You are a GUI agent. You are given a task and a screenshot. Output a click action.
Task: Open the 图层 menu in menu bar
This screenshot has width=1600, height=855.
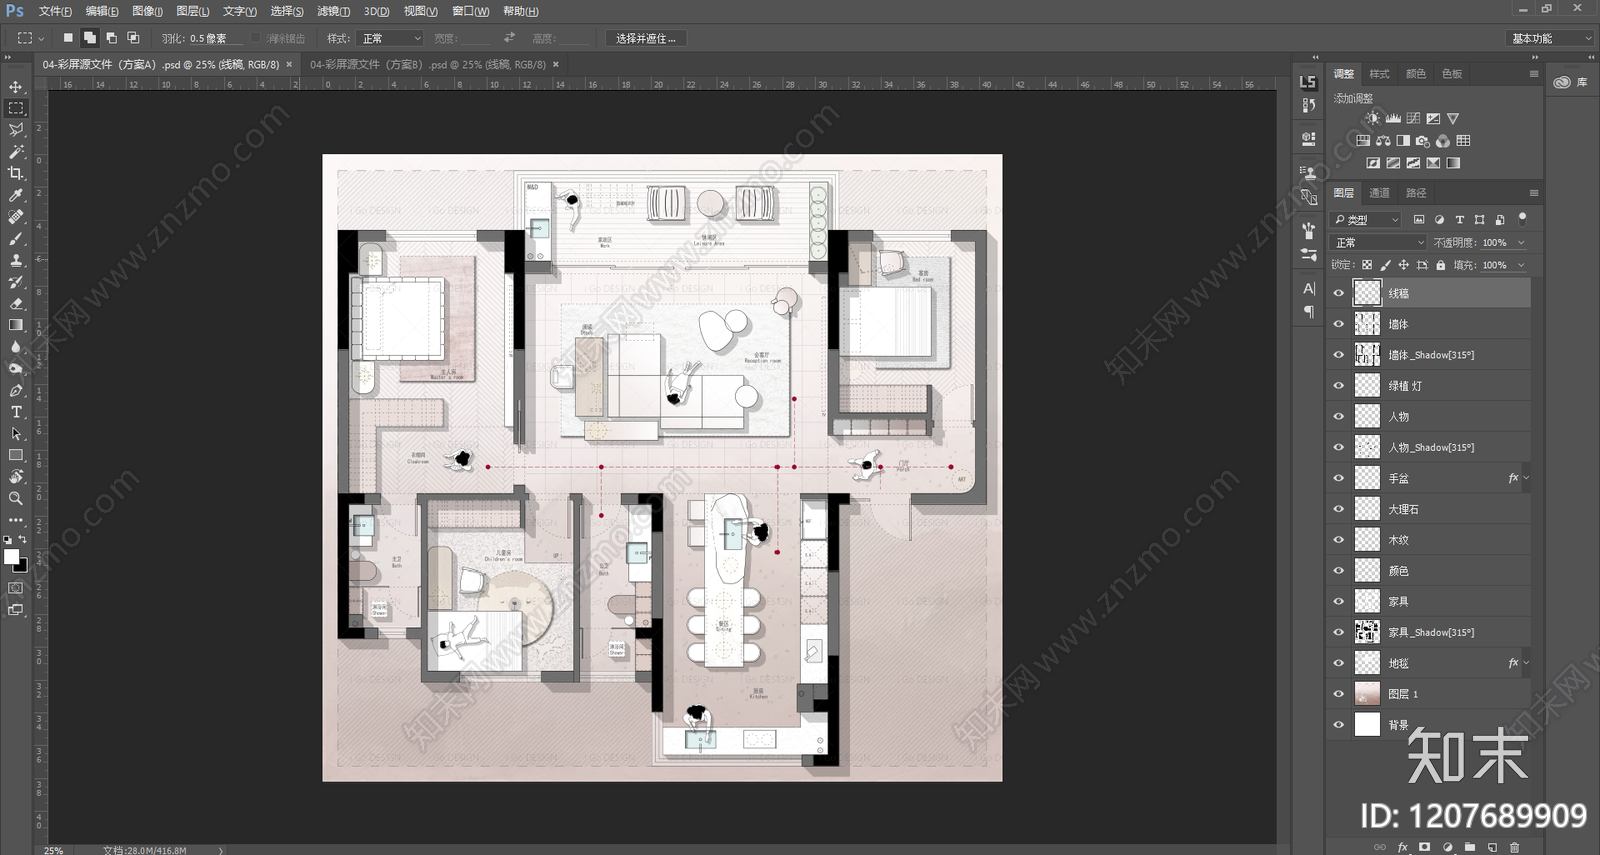(x=192, y=11)
